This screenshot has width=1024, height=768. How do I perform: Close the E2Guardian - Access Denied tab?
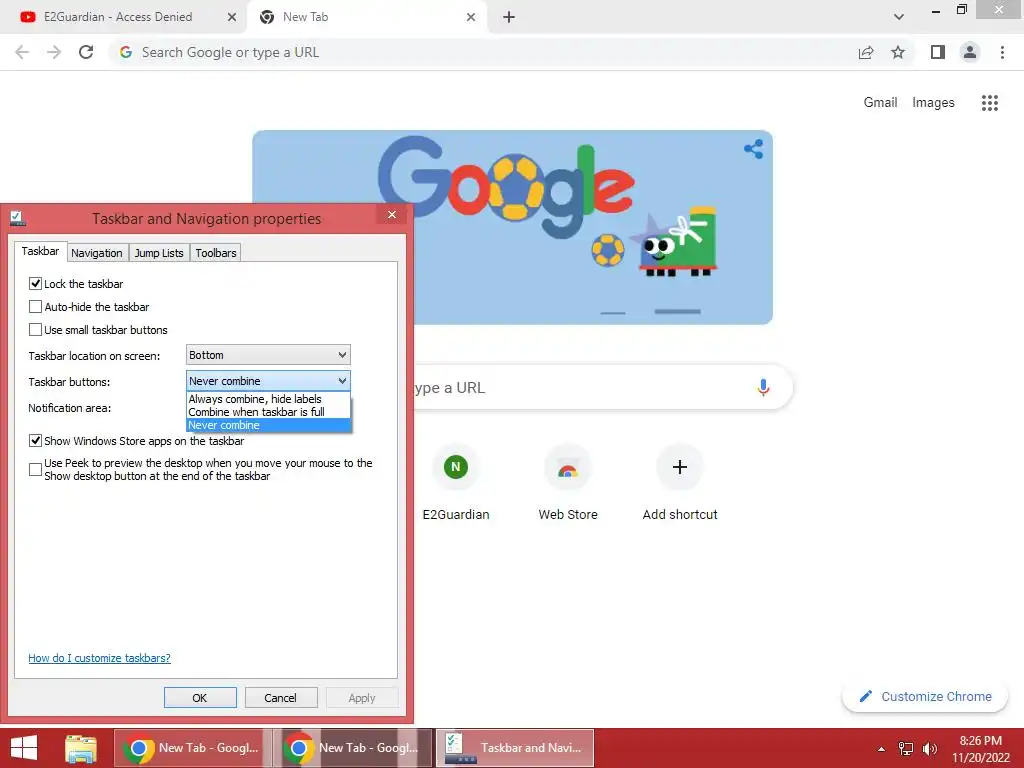coord(232,17)
